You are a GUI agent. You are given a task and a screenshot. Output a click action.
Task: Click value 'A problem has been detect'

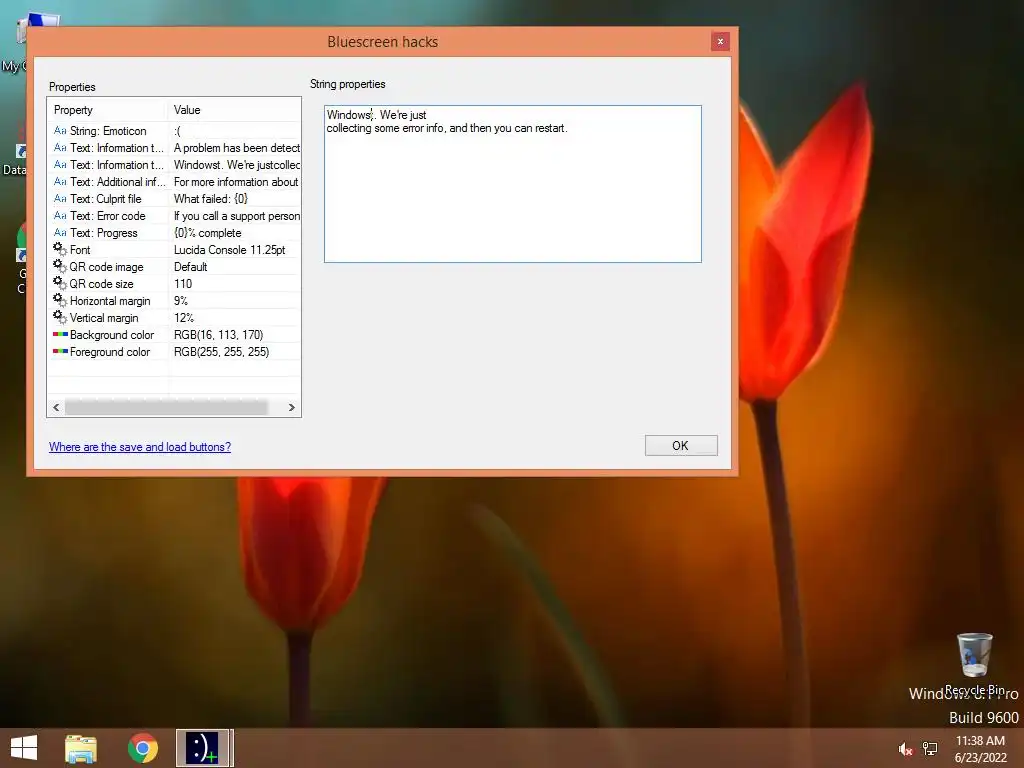(236, 148)
